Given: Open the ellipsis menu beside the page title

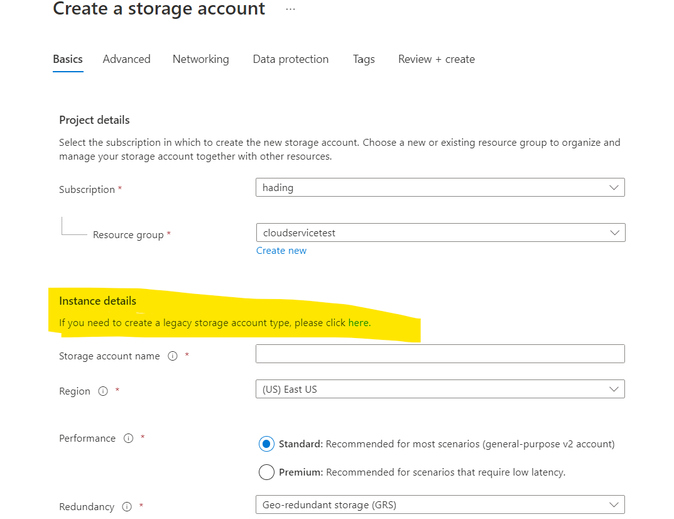Looking at the screenshot, I should pos(291,9).
